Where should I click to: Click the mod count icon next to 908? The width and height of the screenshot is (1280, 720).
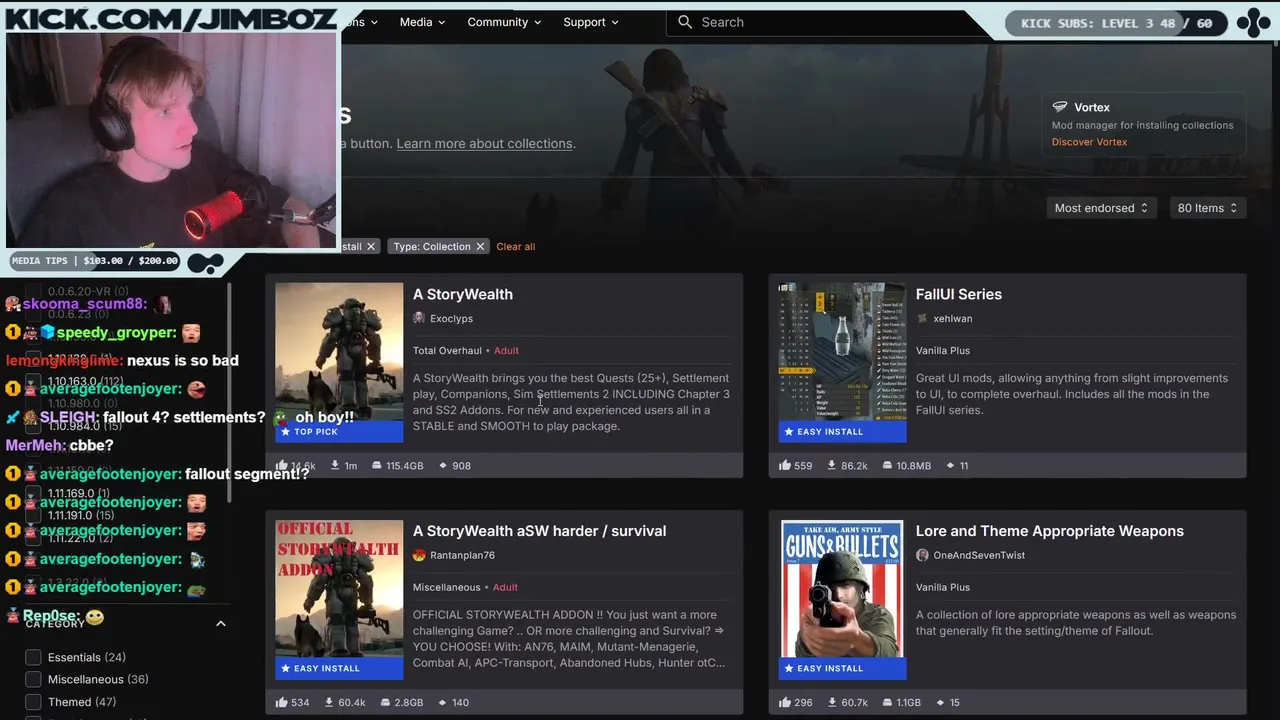442,466
